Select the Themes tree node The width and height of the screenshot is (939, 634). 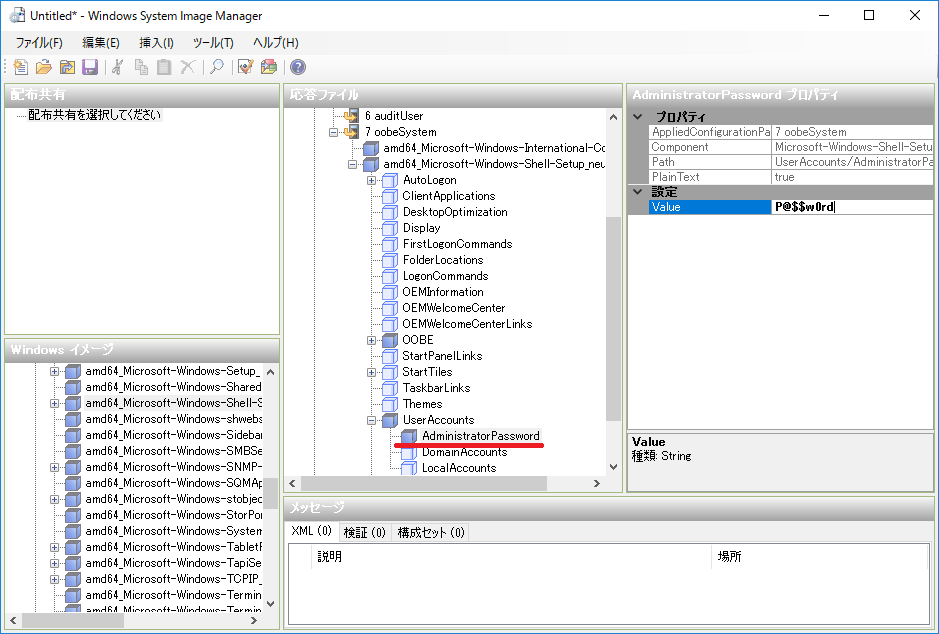[422, 404]
